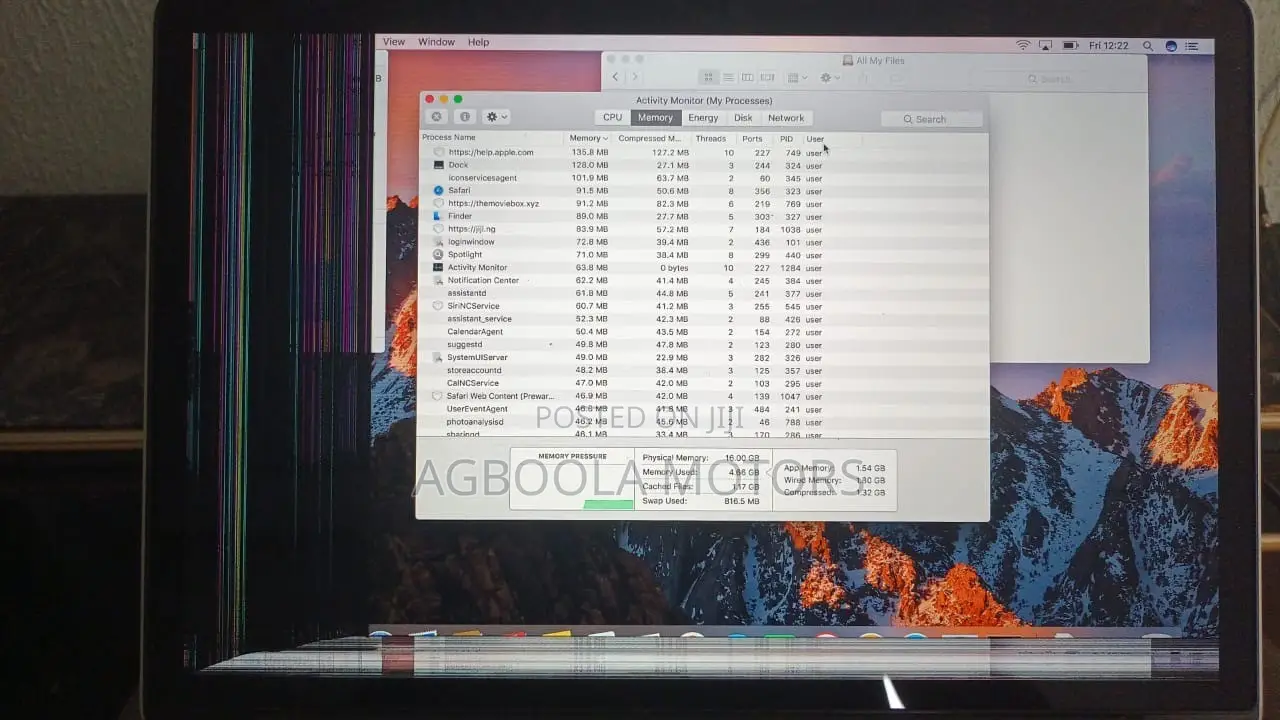
Task: Click the Wi-Fi status icon
Action: [x=1023, y=45]
